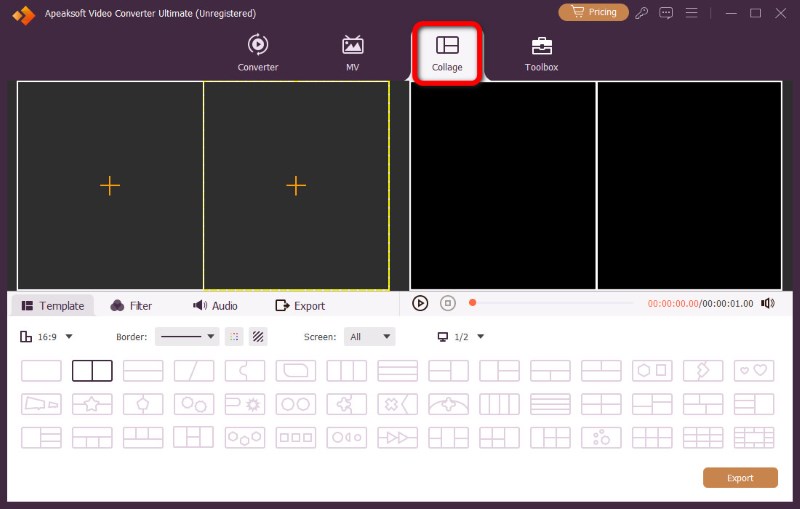
Task: Open the Screen All dropdown
Action: click(369, 337)
